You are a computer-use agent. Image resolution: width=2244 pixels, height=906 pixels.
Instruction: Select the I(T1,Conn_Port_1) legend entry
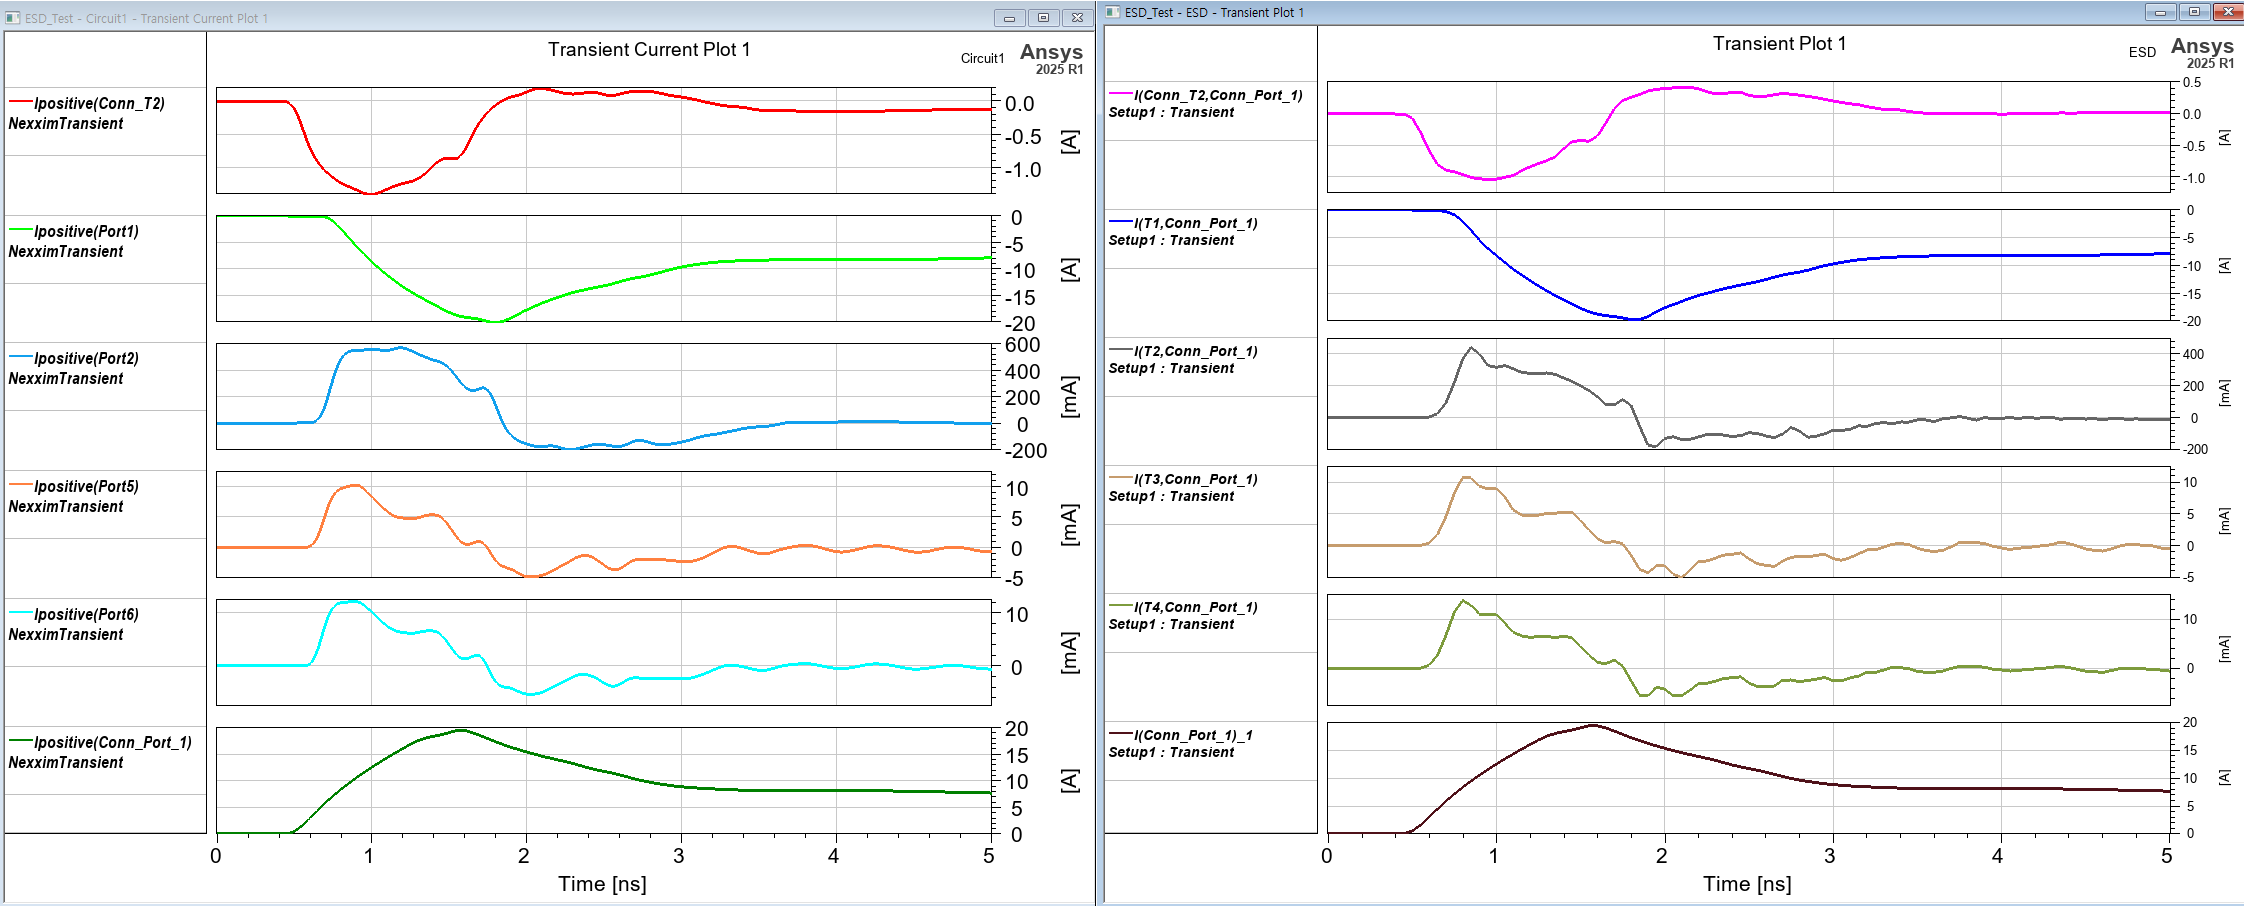click(1195, 223)
